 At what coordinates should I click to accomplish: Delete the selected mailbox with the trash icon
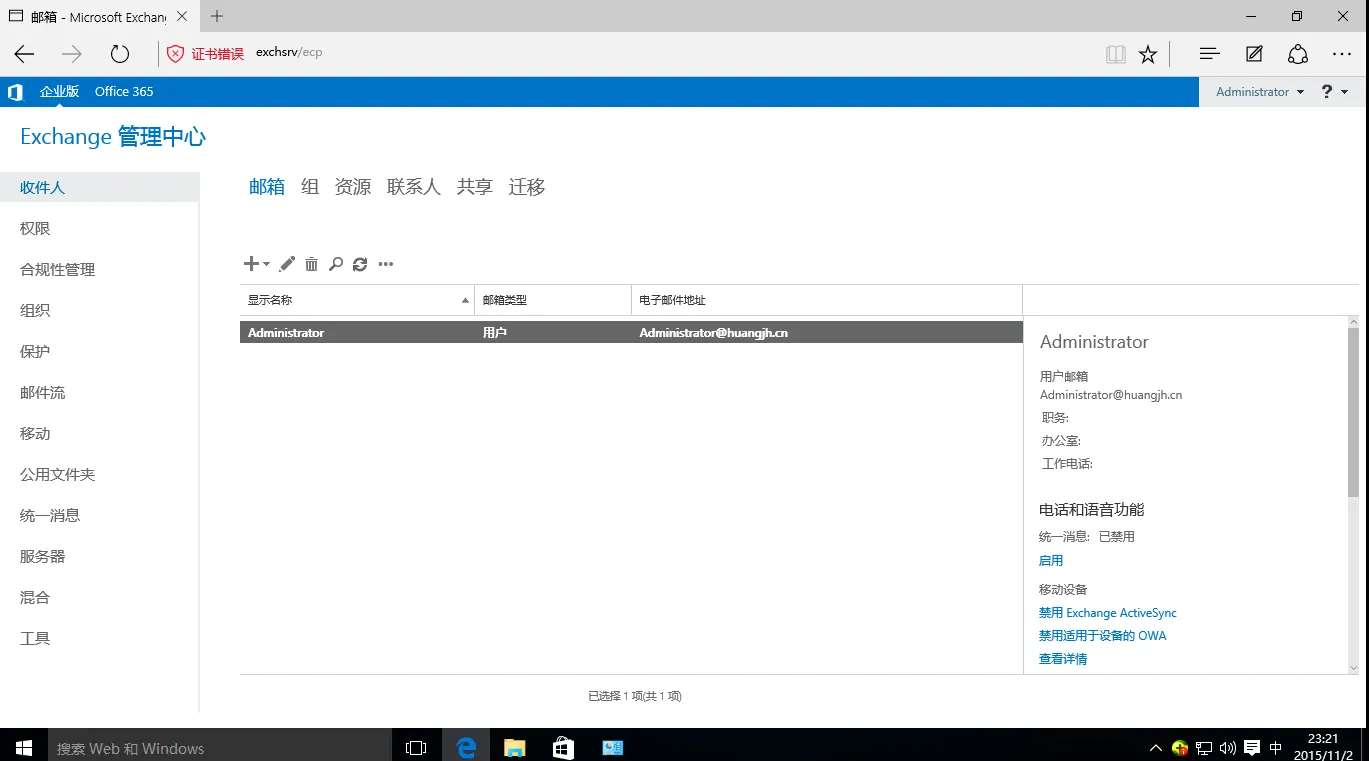point(312,264)
